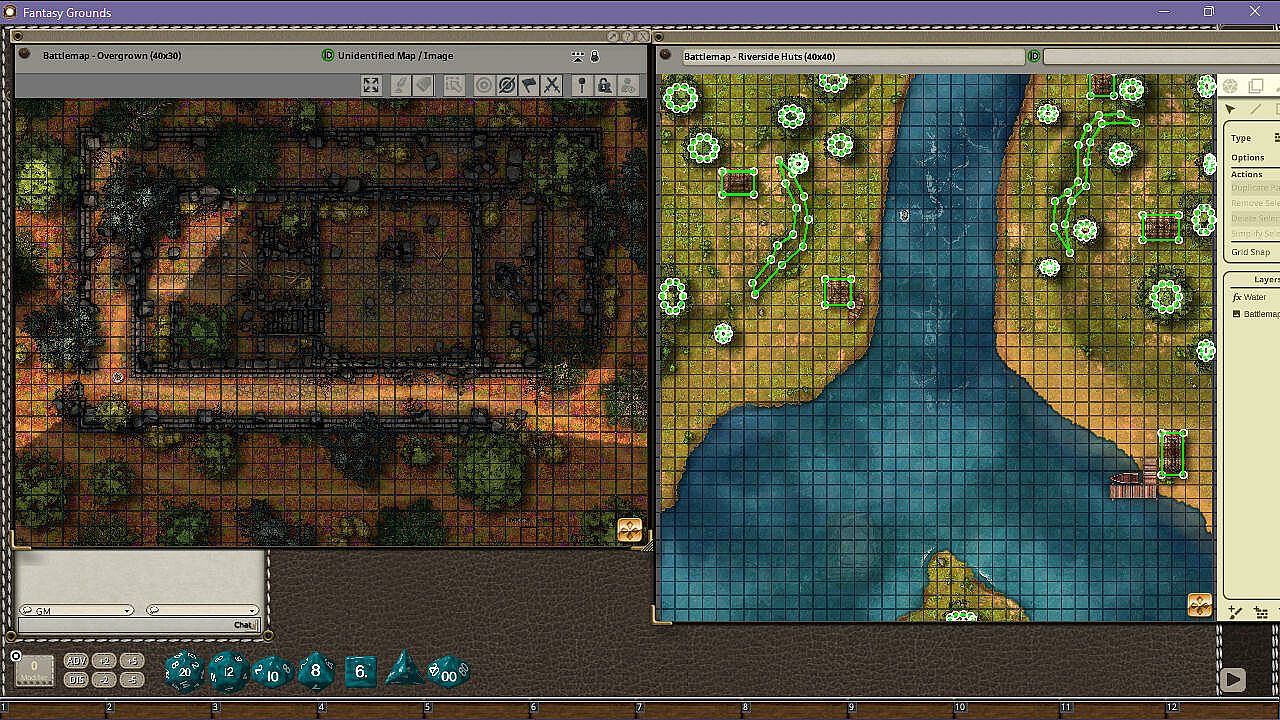Click the d4 pyramid die
This screenshot has width=1280, height=720.
(405, 669)
